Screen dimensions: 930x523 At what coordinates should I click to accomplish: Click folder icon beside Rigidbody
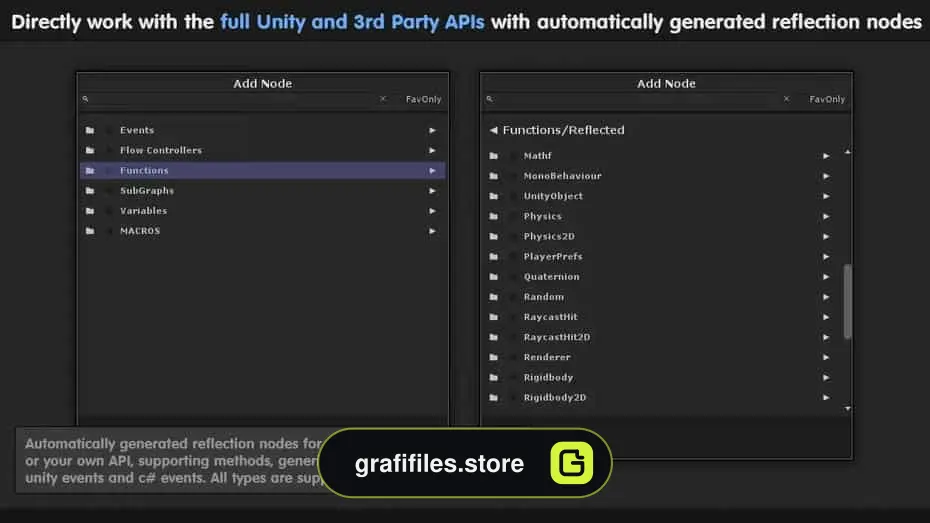493,378
